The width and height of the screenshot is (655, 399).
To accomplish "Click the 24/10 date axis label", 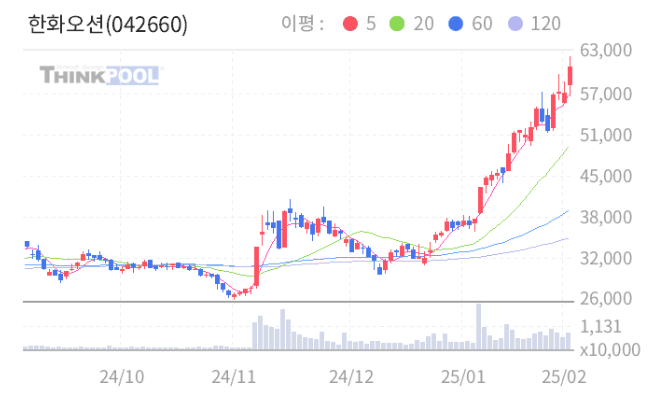I will pos(122,377).
